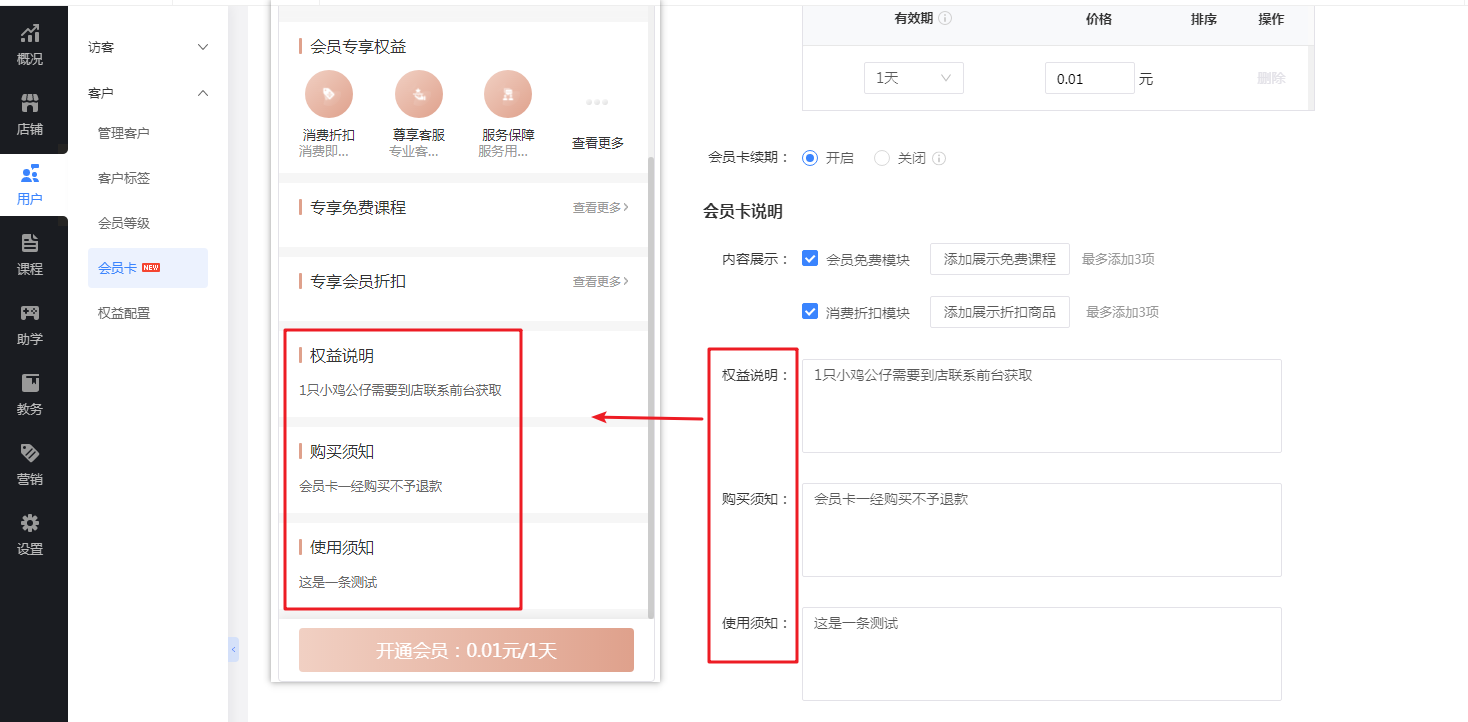This screenshot has height=722, width=1468.
Task: Open 会员等级 in the side menu
Action: tap(124, 223)
